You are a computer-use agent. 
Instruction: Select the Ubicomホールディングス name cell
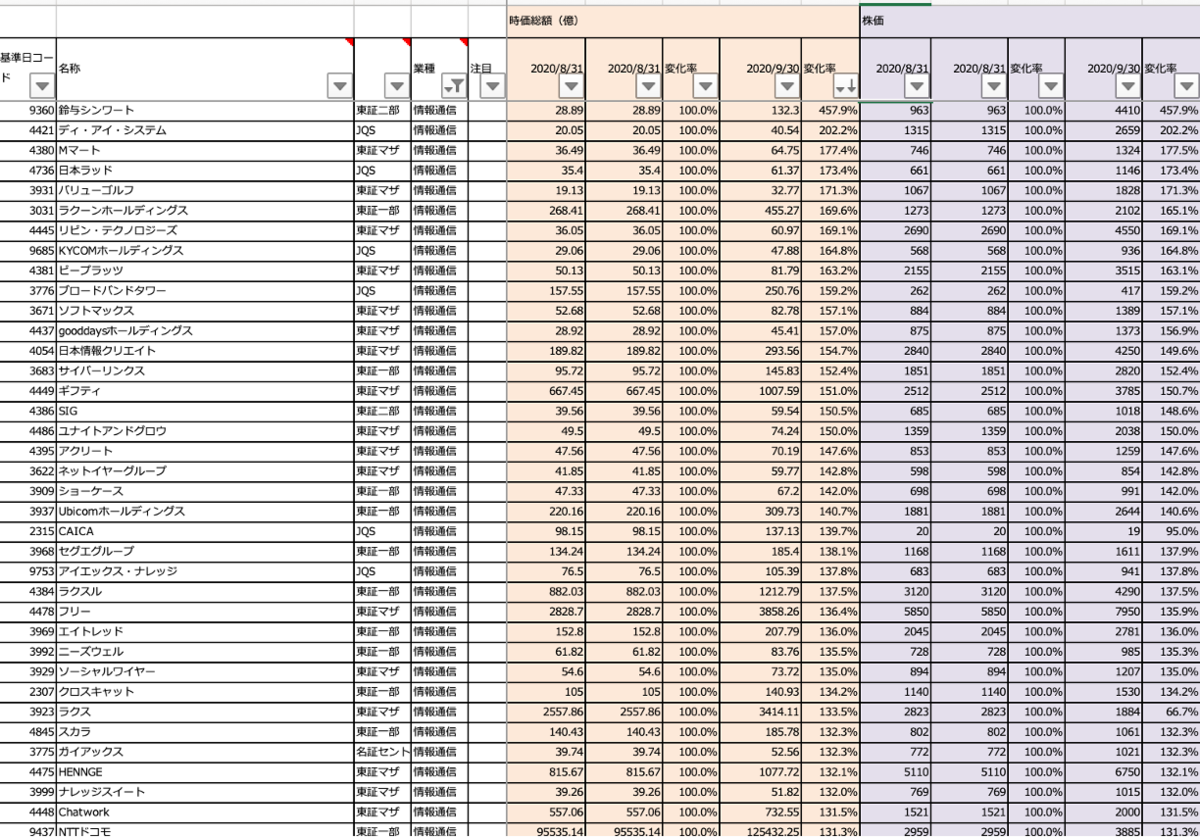tap(205, 510)
